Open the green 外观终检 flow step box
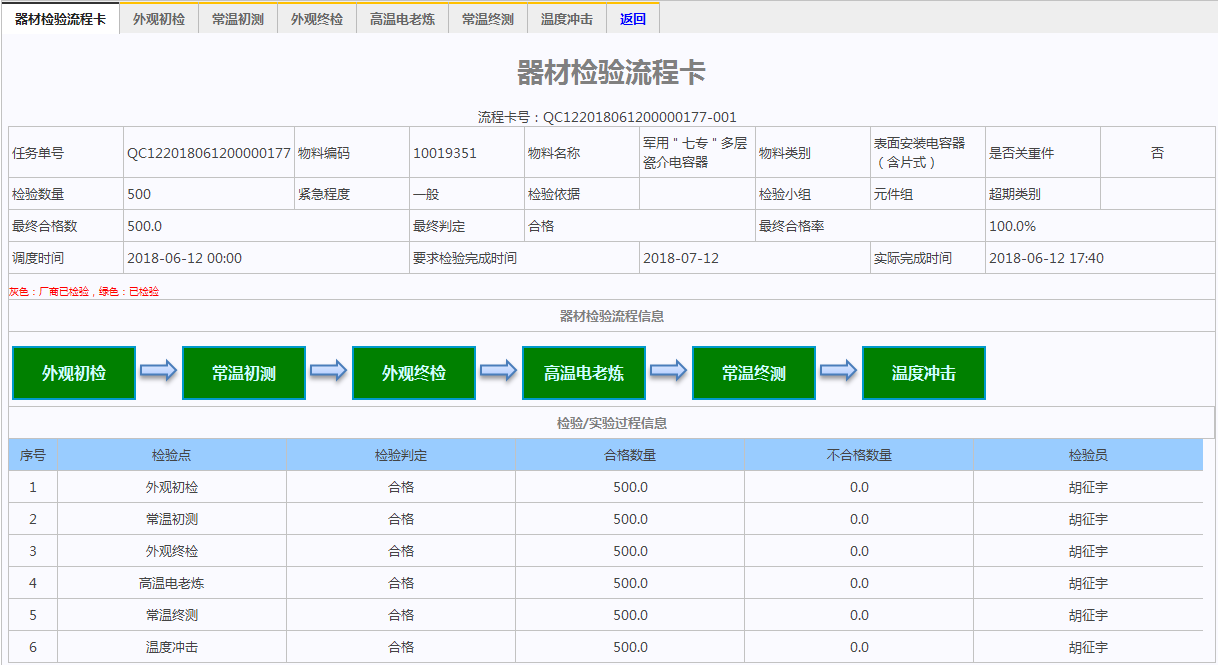Viewport: 1218px width, 665px height. click(x=414, y=373)
